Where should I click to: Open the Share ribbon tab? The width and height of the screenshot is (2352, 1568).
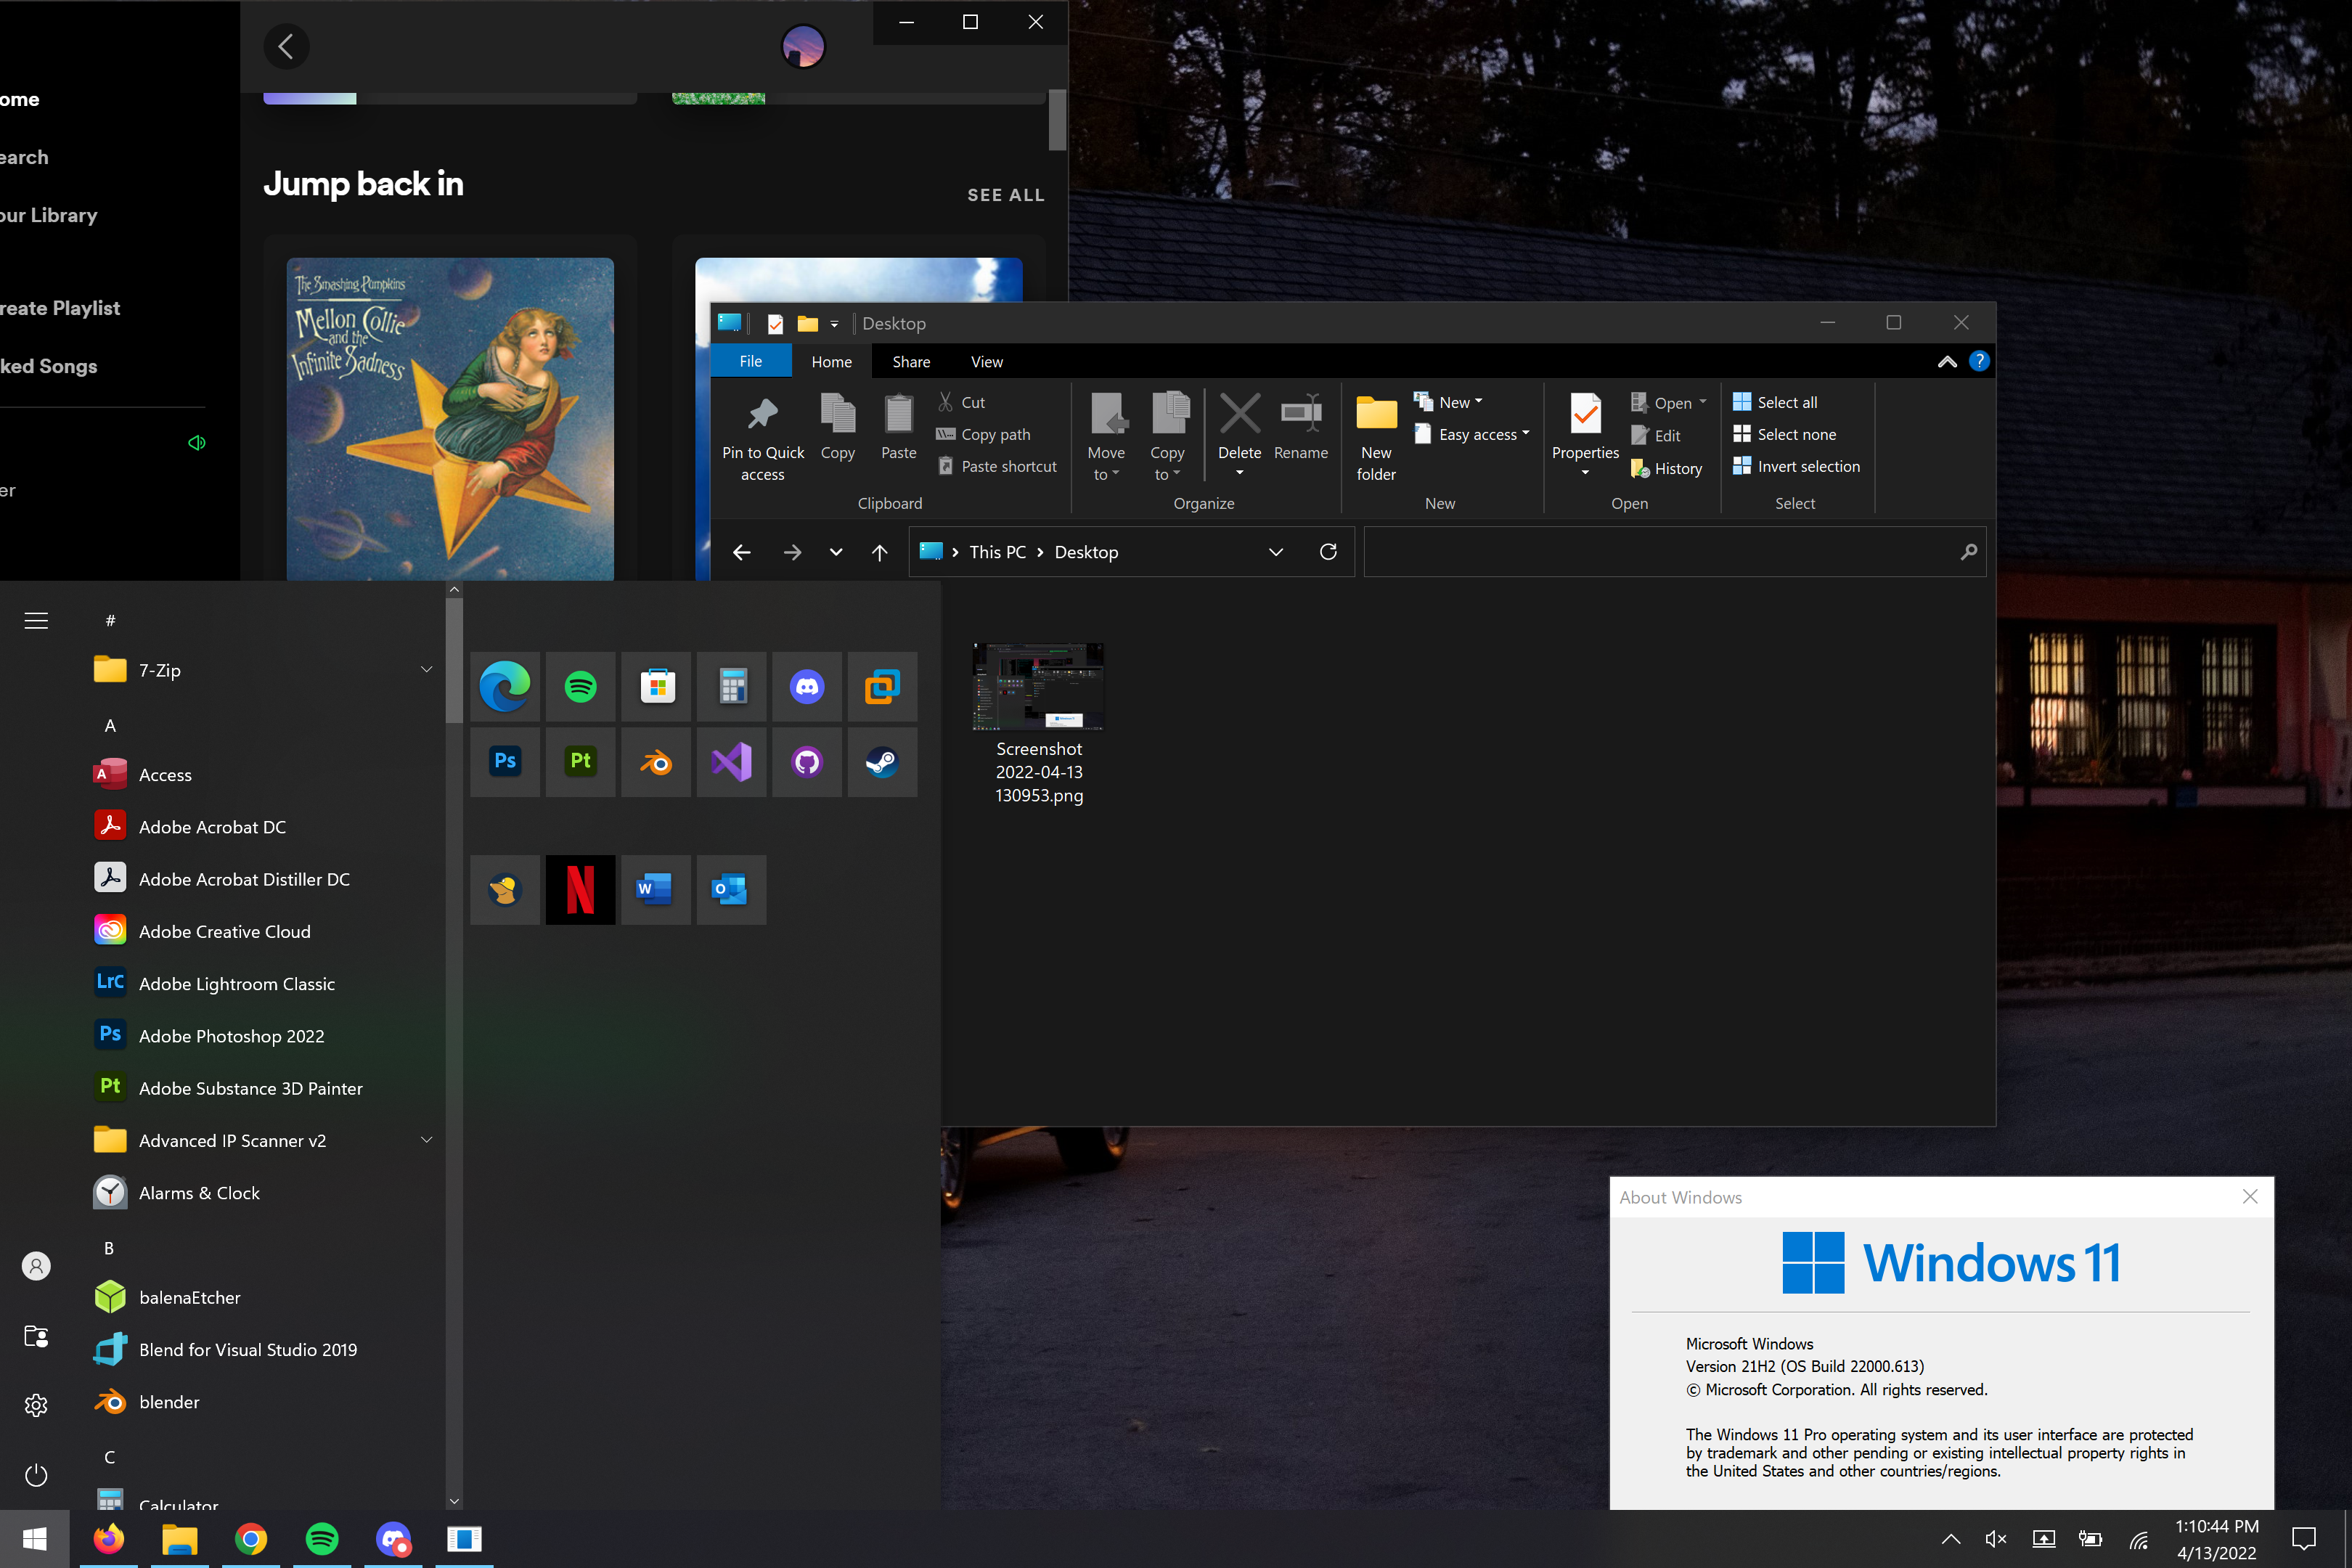[910, 362]
